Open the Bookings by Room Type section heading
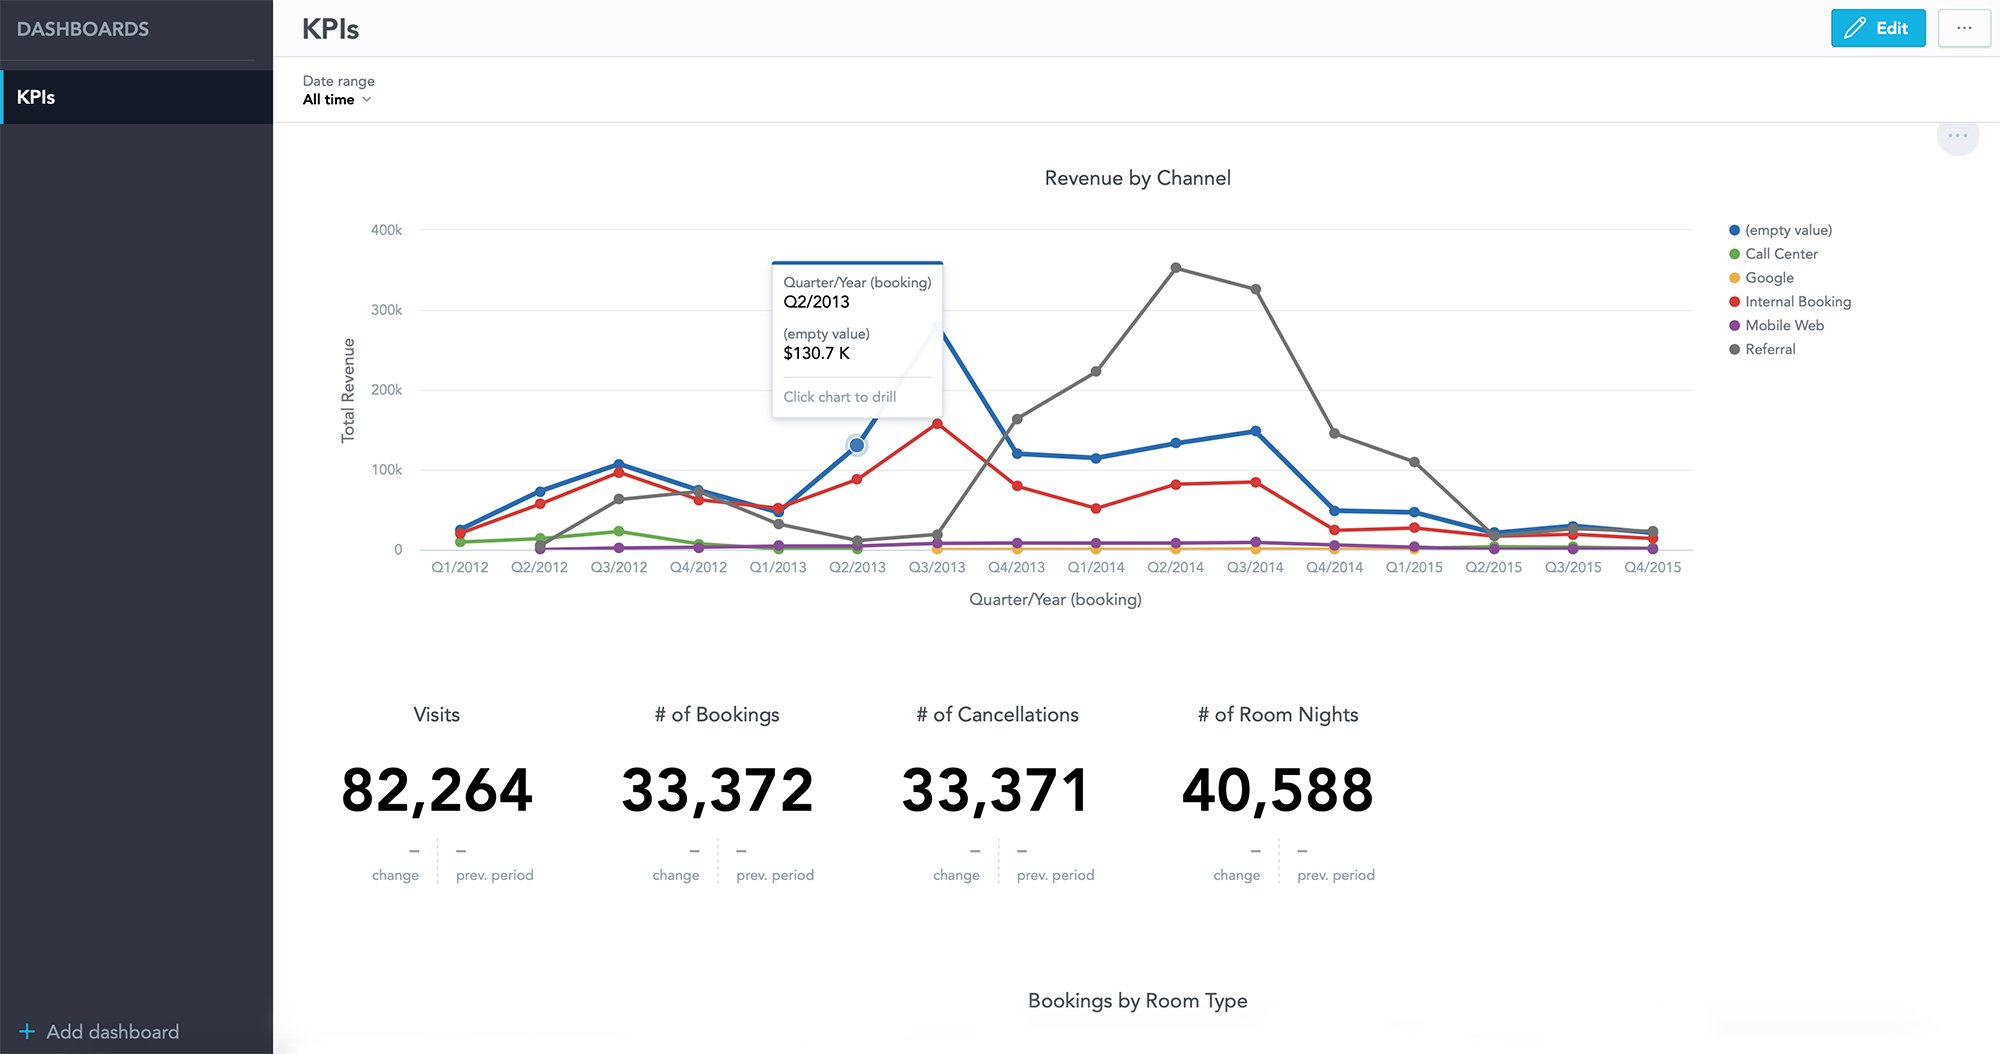This screenshot has height=1054, width=2000. (1136, 1000)
